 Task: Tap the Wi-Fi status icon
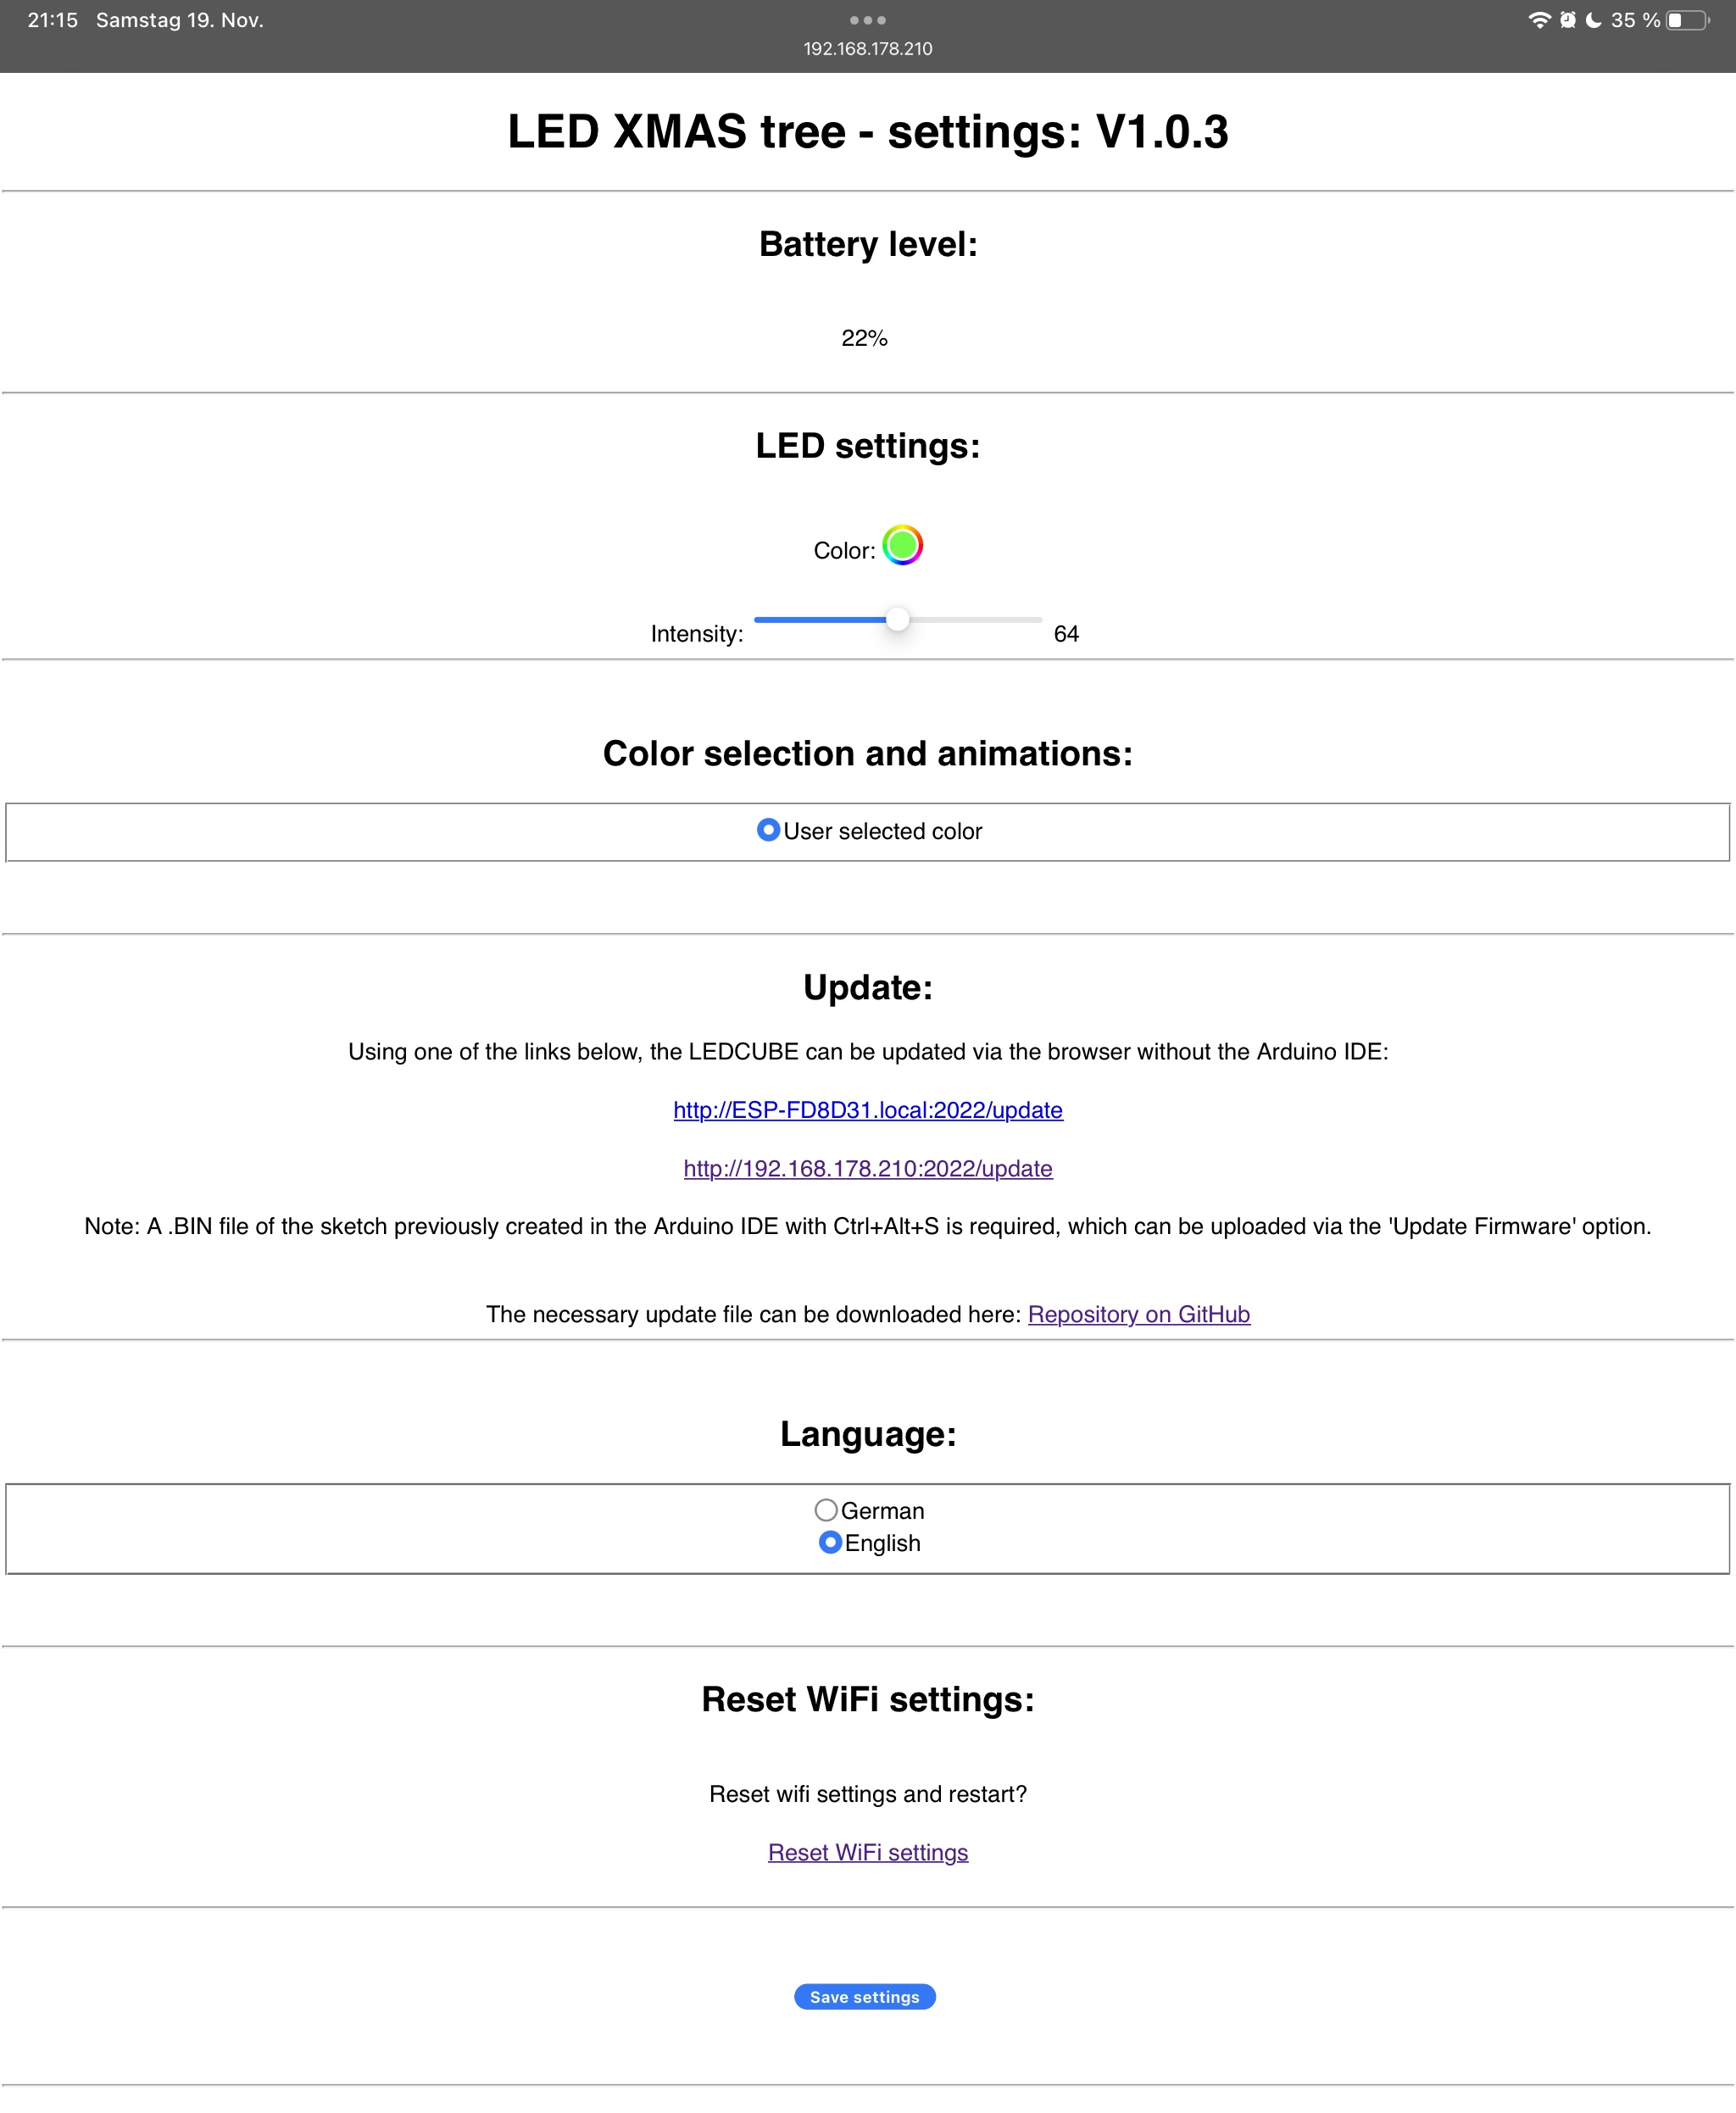point(1540,20)
